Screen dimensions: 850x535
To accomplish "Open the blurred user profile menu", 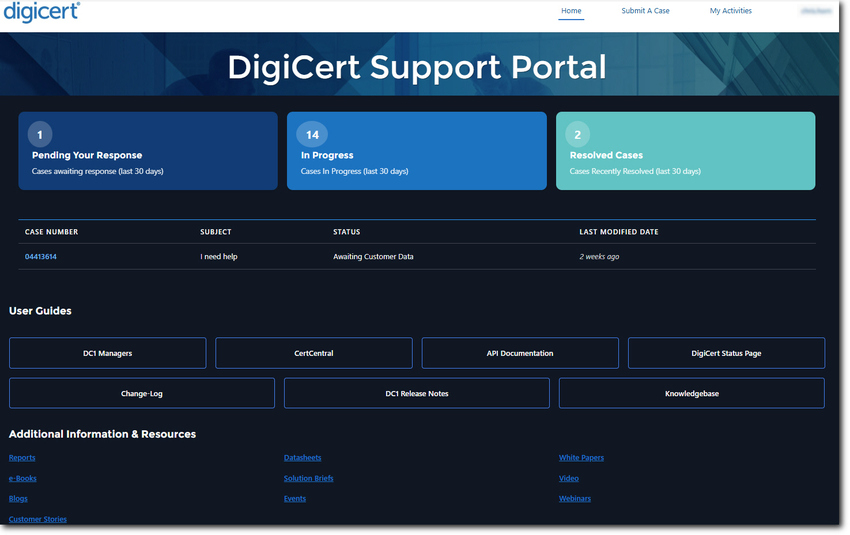I will tap(815, 11).
